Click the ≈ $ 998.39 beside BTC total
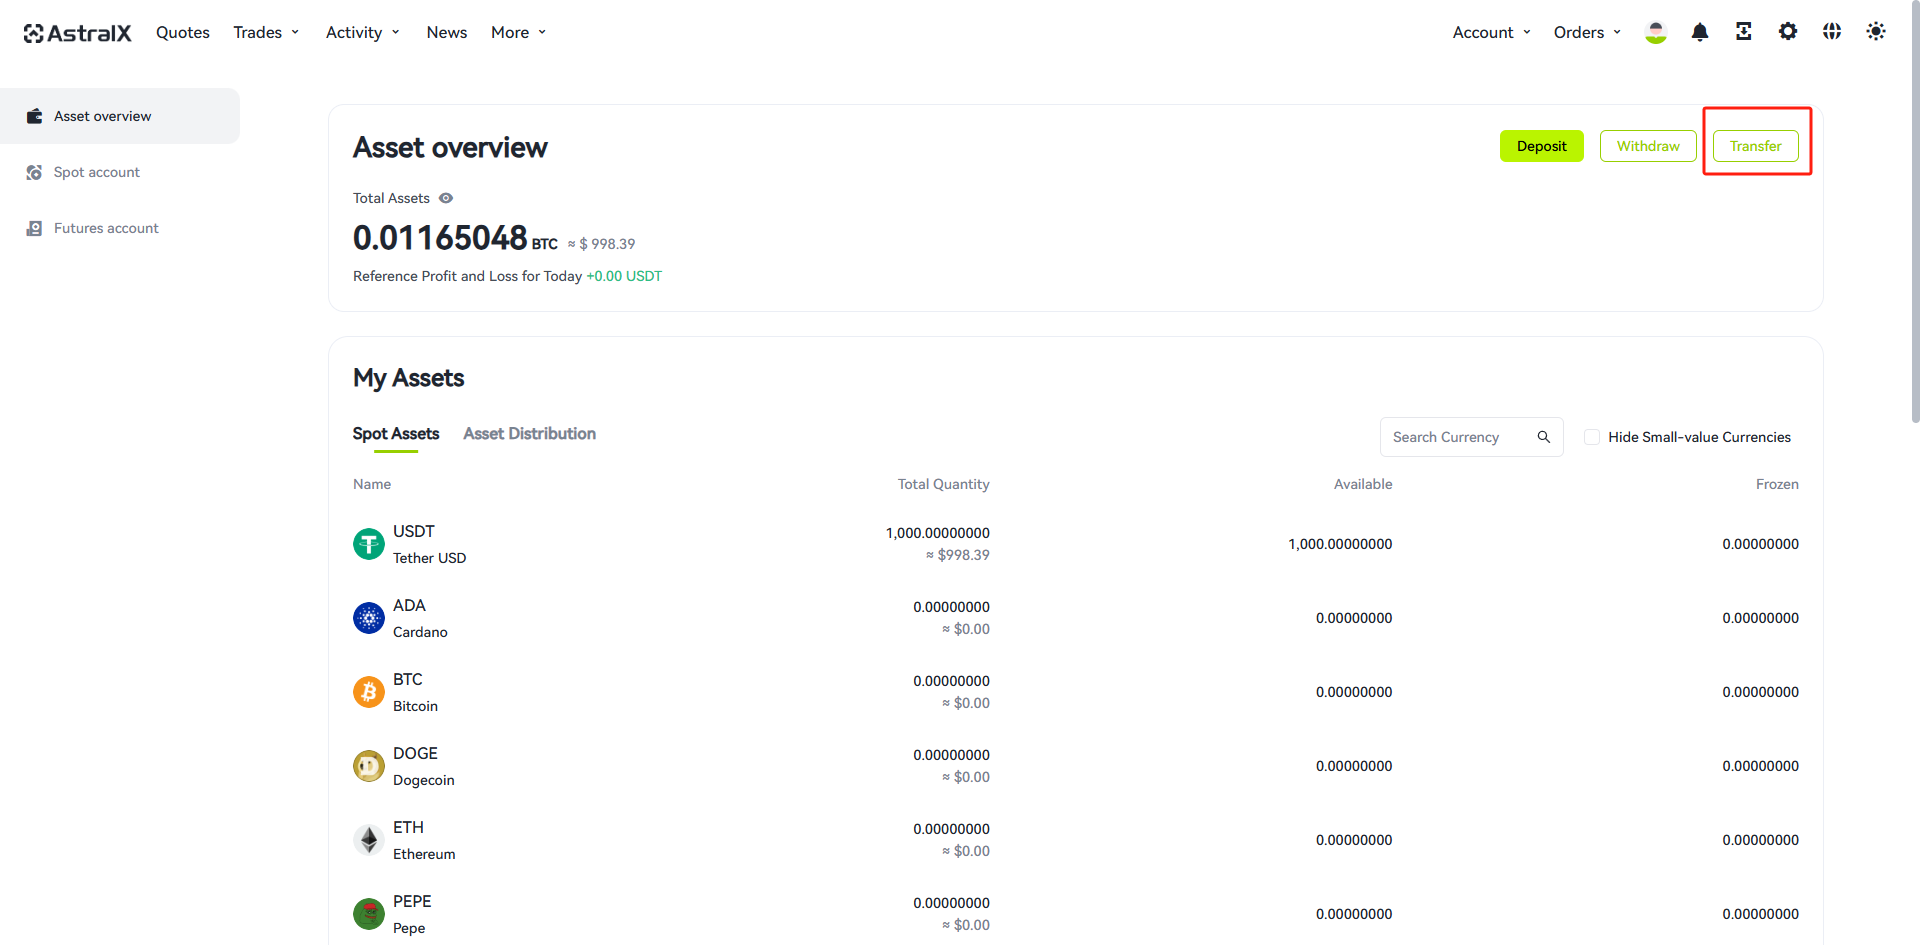Image resolution: width=1920 pixels, height=945 pixels. (602, 244)
